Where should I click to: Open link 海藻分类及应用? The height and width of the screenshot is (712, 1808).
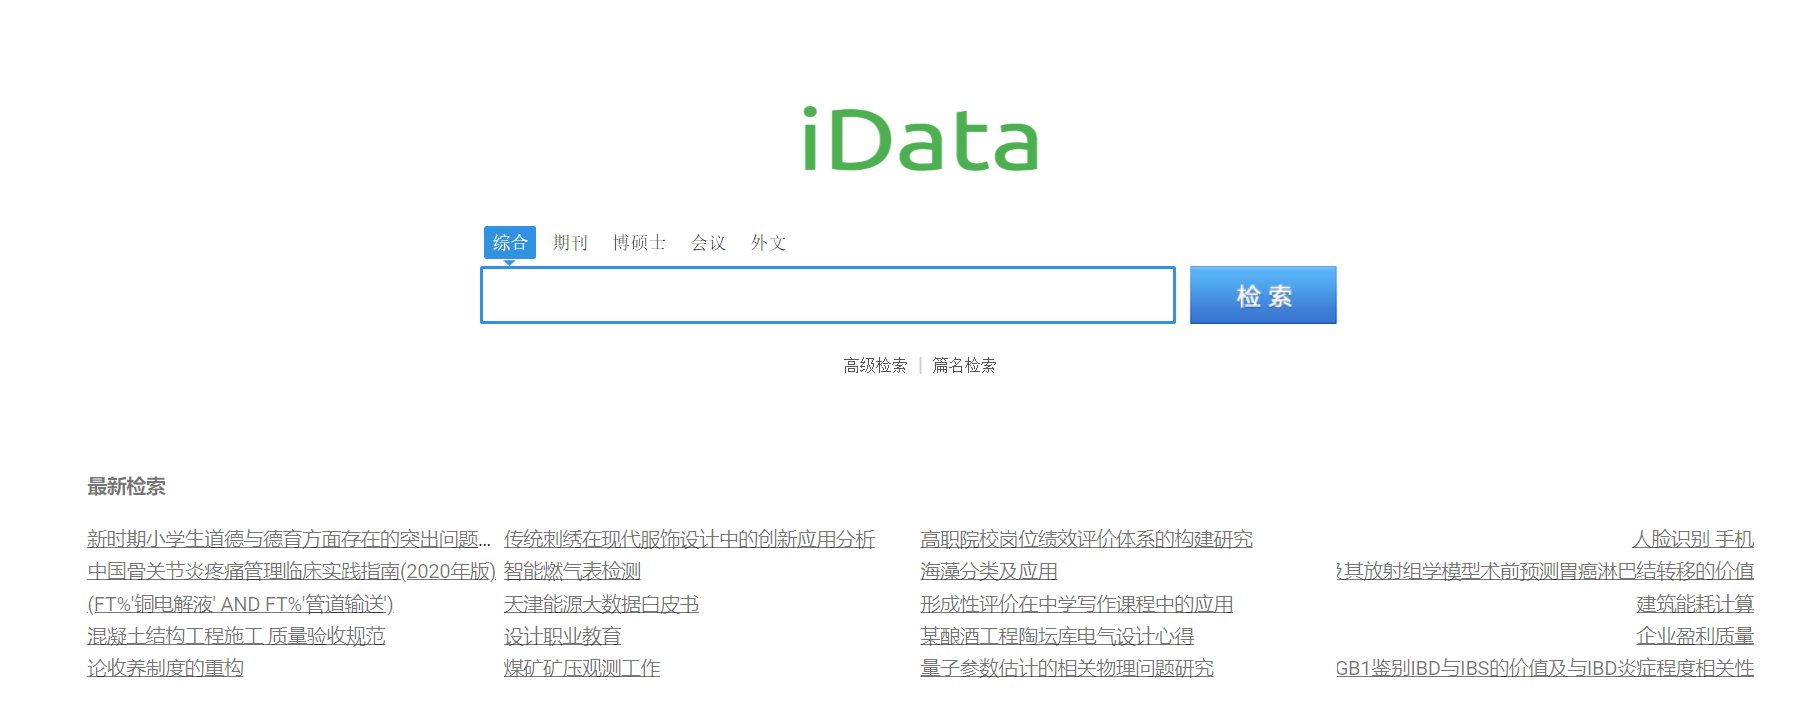click(x=989, y=572)
